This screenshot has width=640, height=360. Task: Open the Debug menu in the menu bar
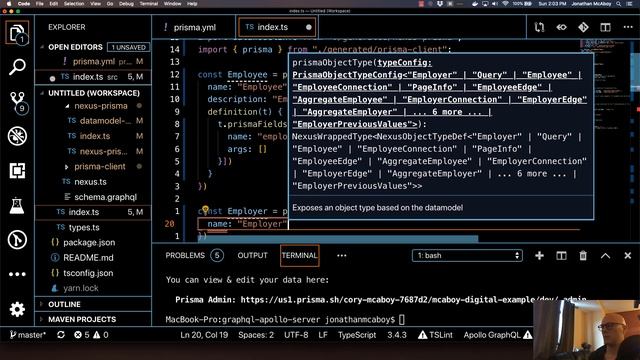click(126, 4)
